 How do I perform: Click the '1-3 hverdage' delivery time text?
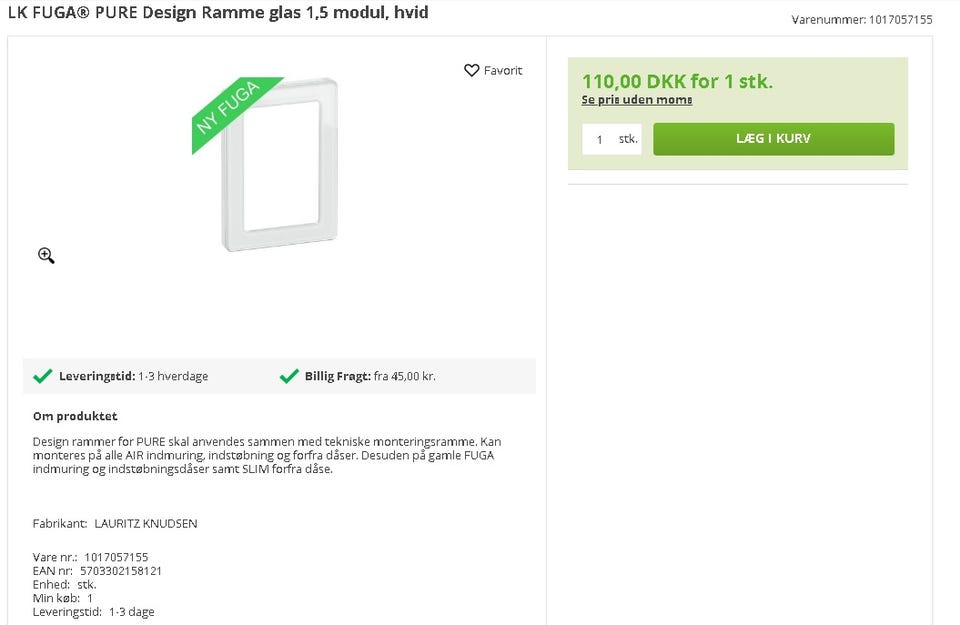[x=173, y=377]
